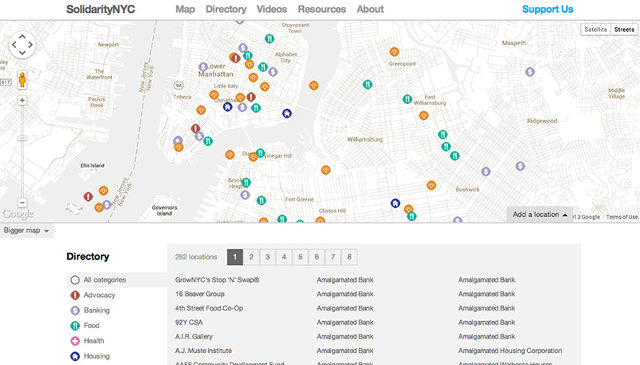The image size is (640, 365).
Task: Click the Banking category icon
Action: (75, 310)
